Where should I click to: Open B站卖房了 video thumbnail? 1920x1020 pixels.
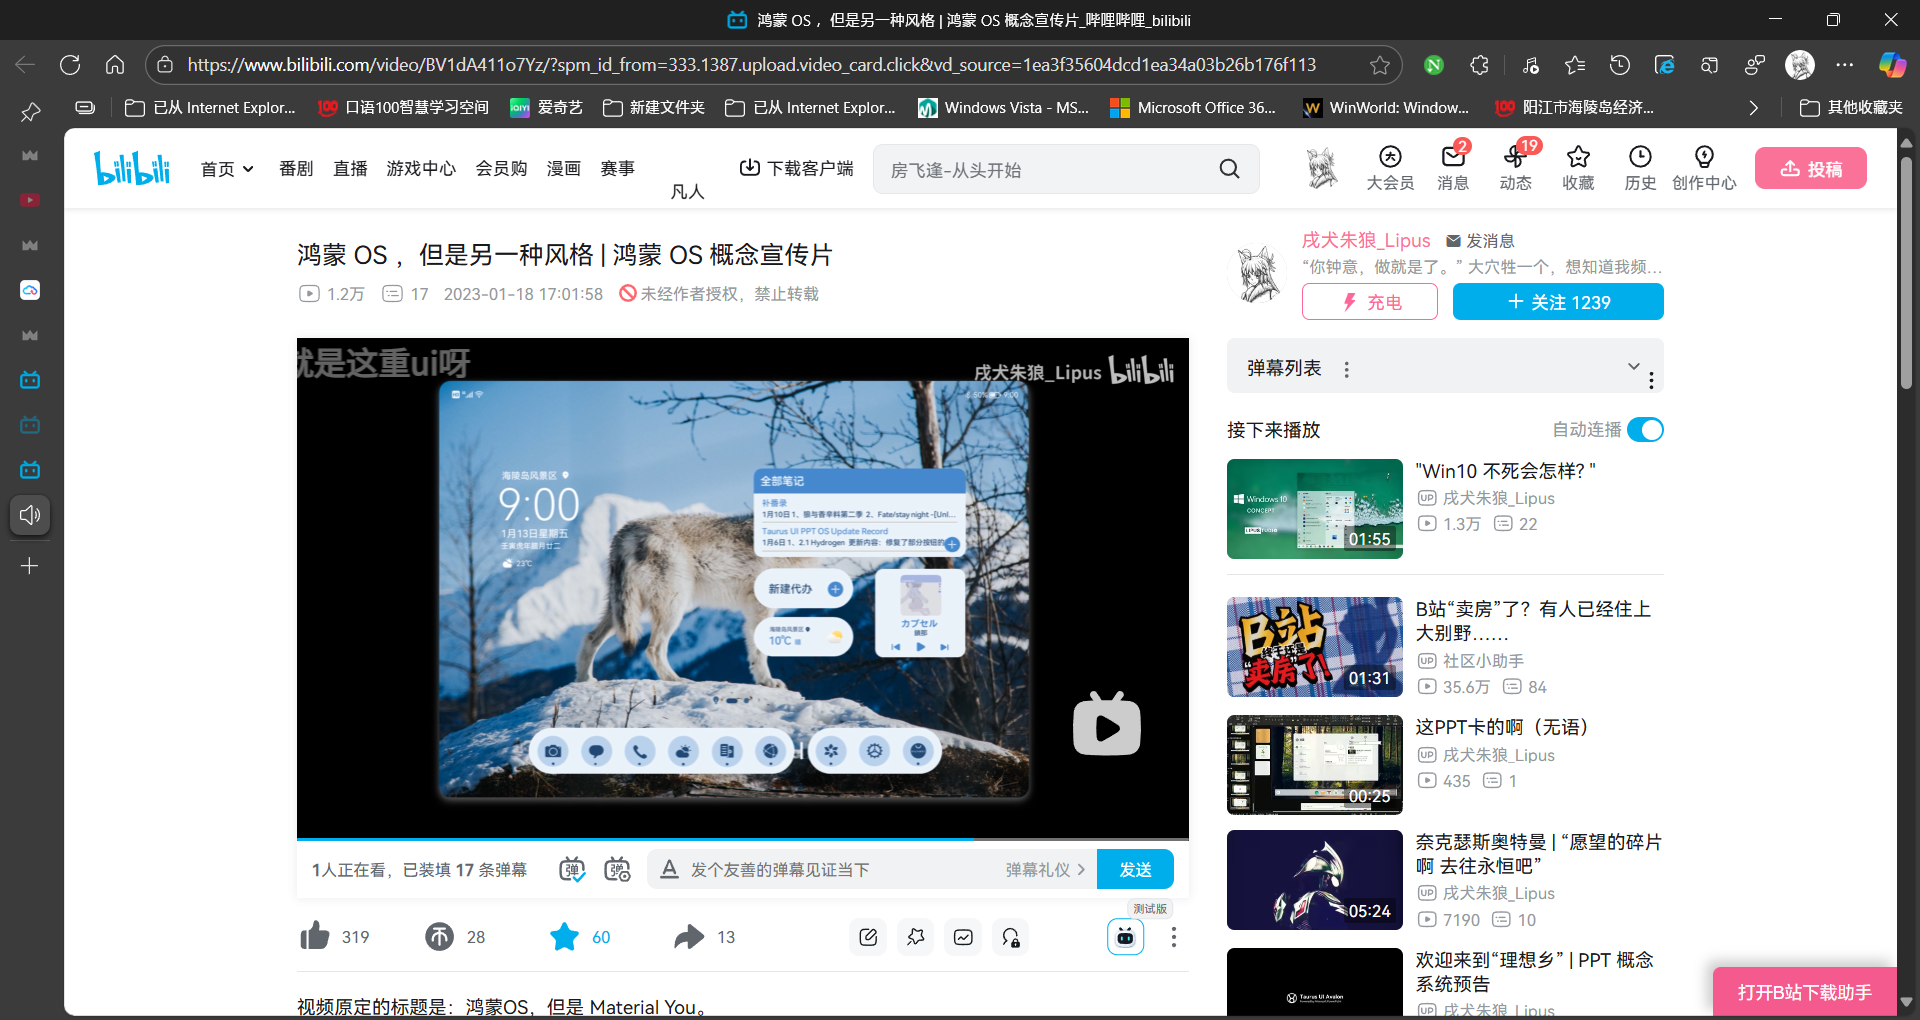pos(1315,647)
